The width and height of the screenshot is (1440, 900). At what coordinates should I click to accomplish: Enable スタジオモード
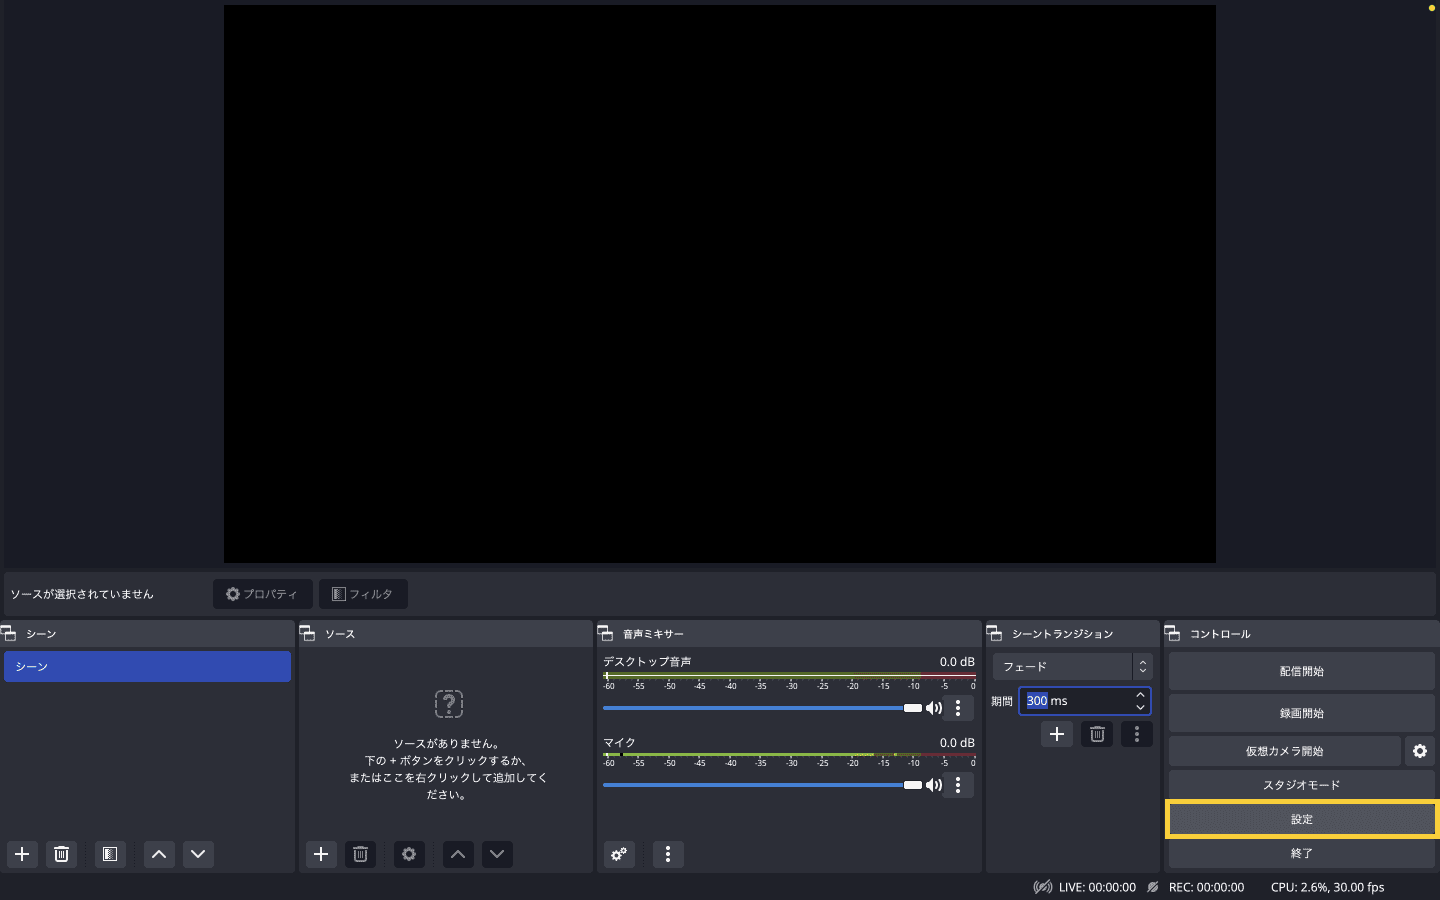[x=1301, y=785]
